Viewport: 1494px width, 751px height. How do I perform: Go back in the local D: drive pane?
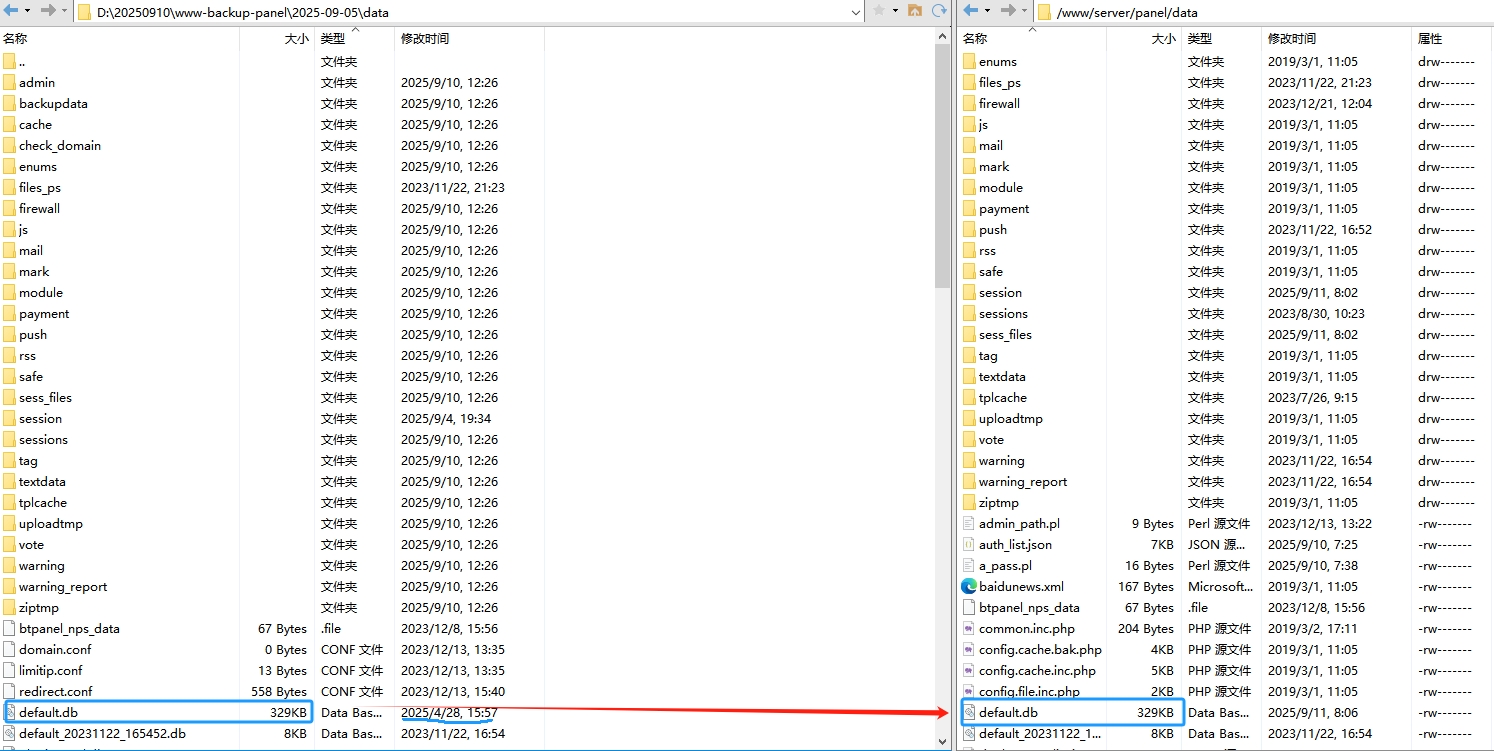(11, 11)
